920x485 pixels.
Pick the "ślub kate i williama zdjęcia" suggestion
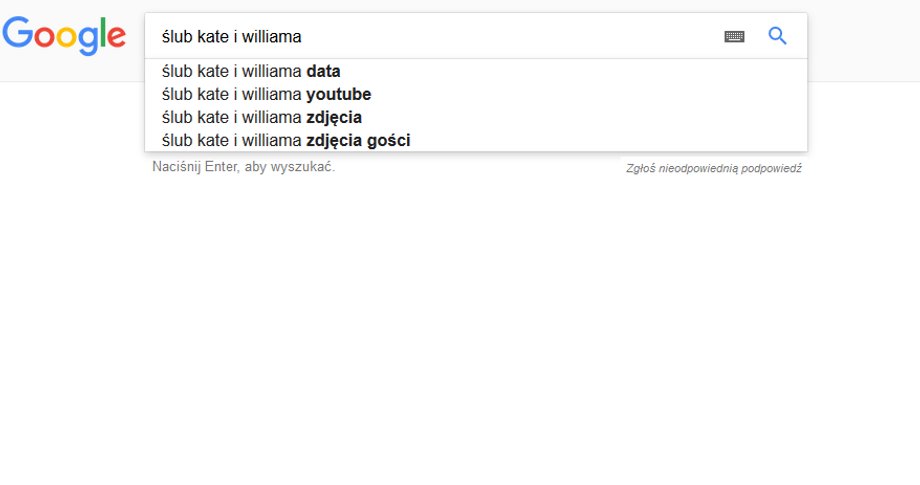(x=476, y=117)
